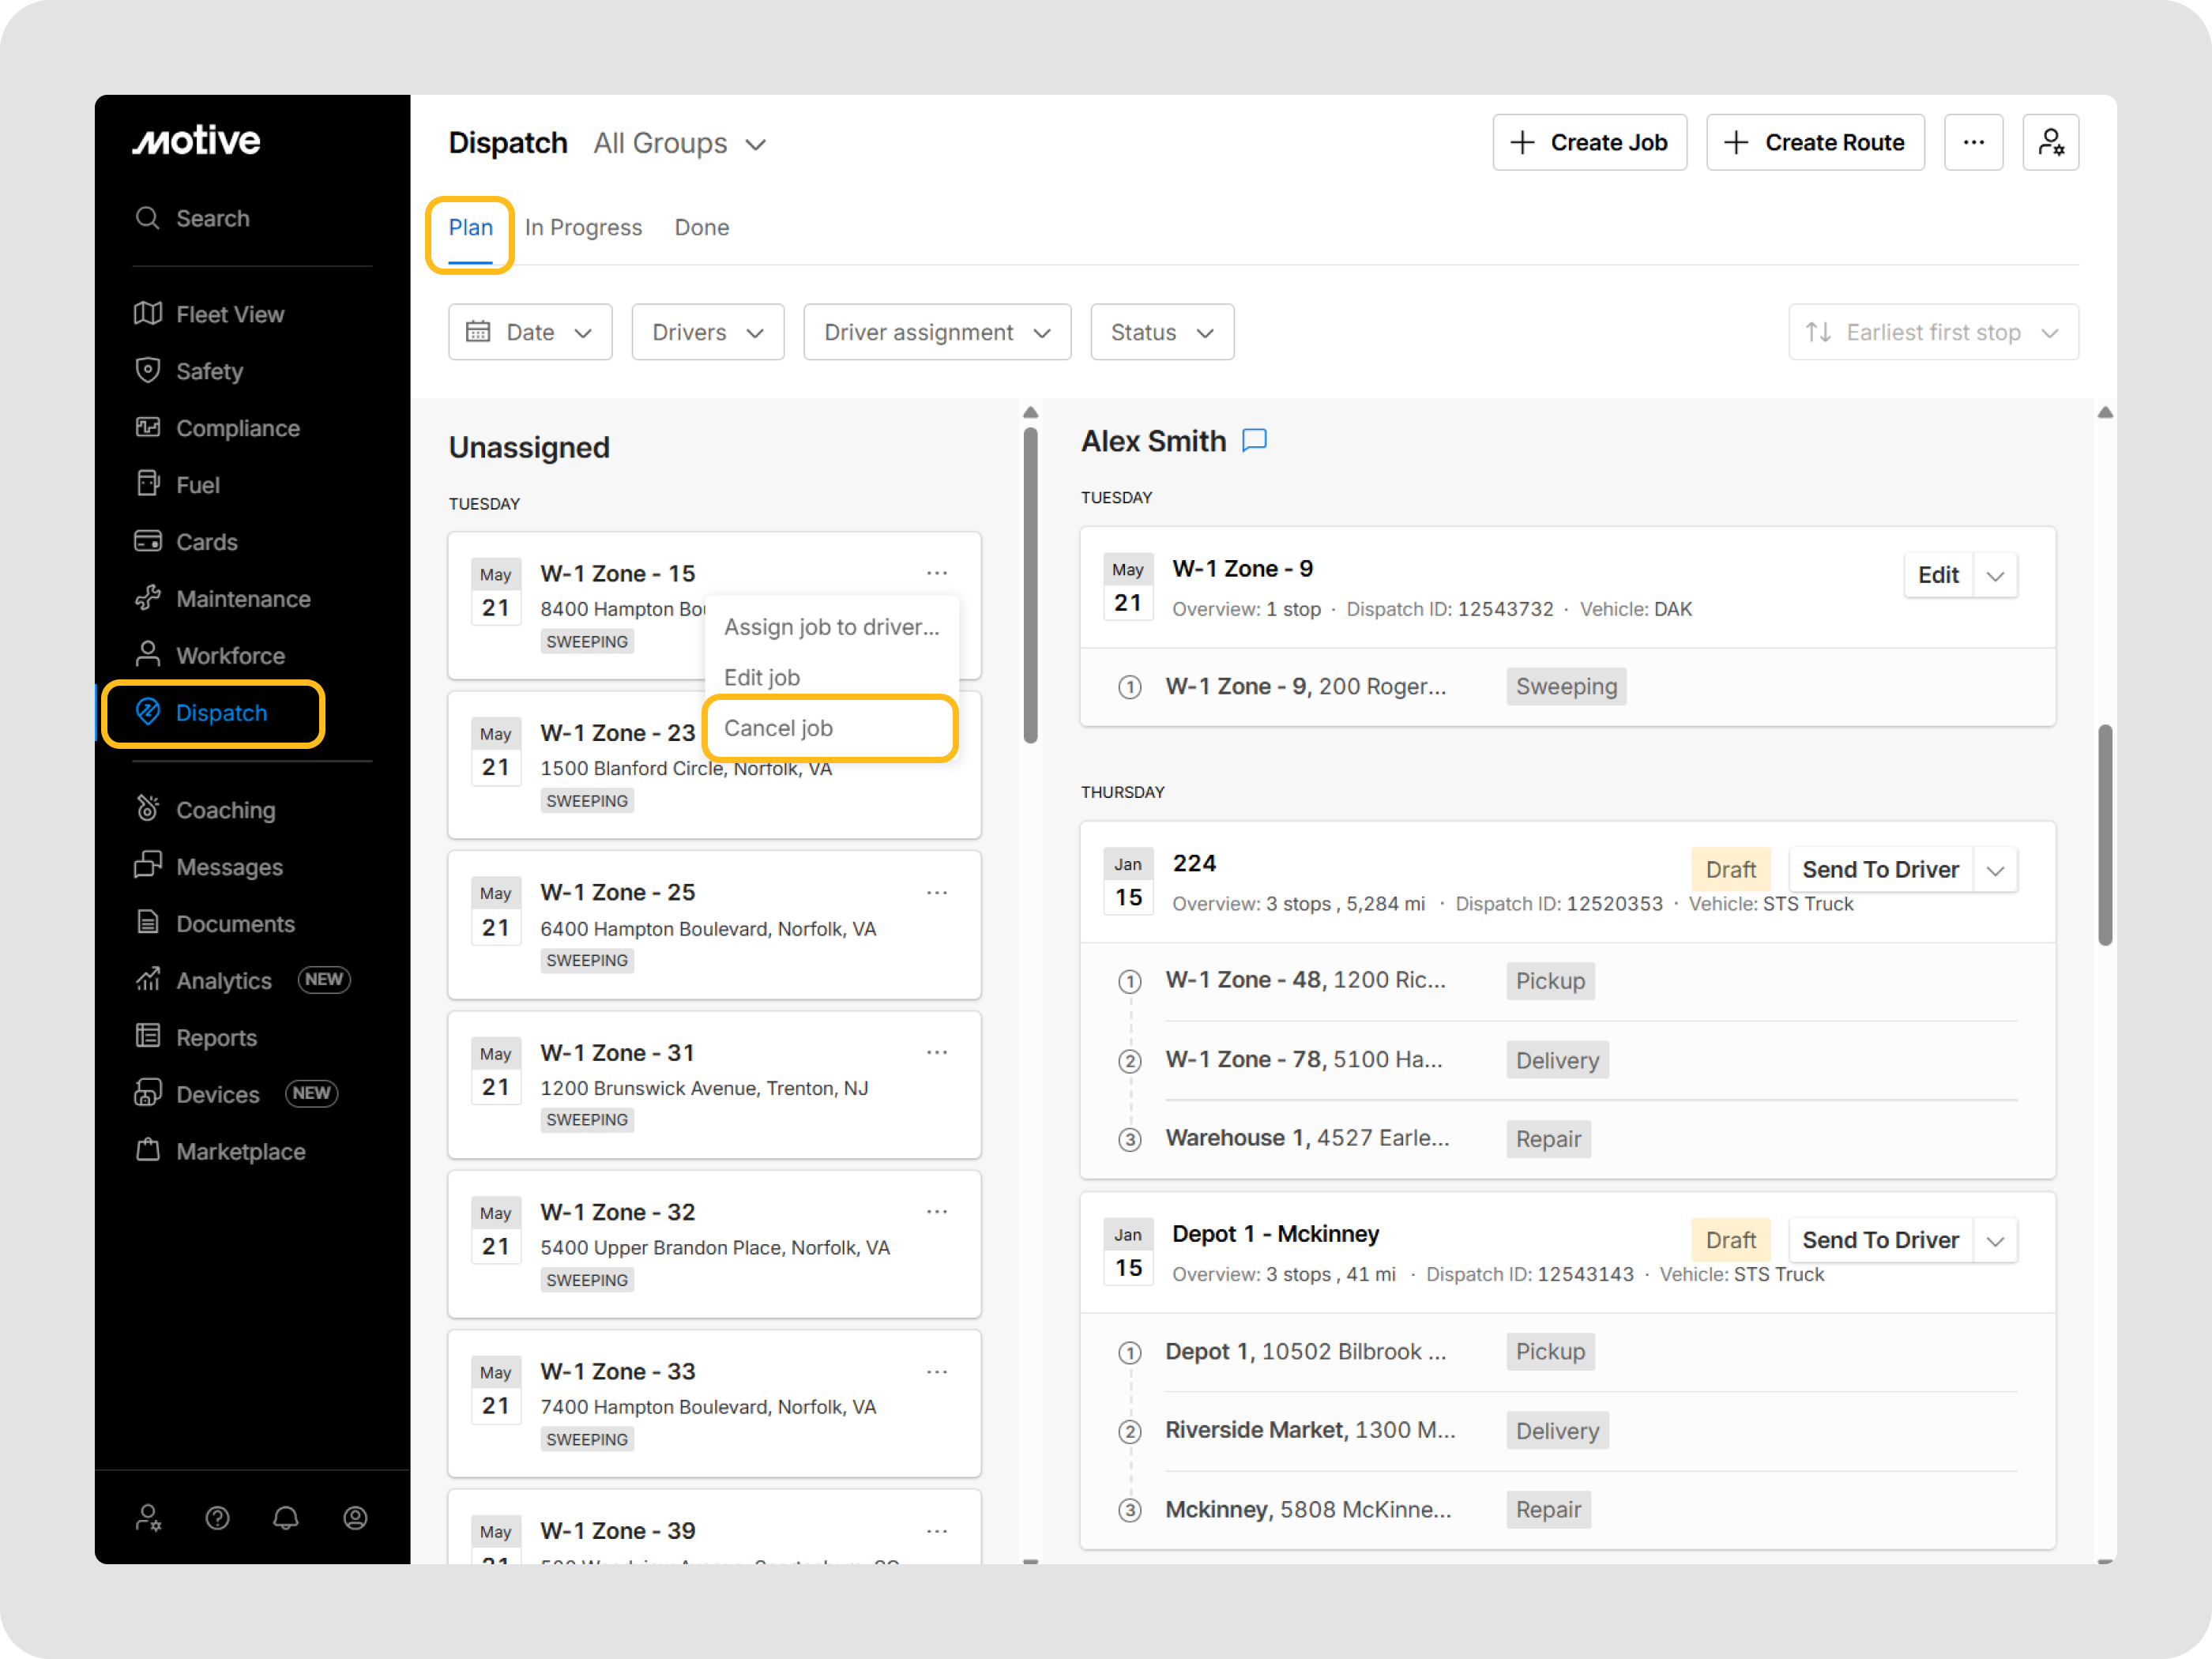Screen dimensions: 2212x1659
Task: Click the Create Job button
Action: [x=1589, y=143]
